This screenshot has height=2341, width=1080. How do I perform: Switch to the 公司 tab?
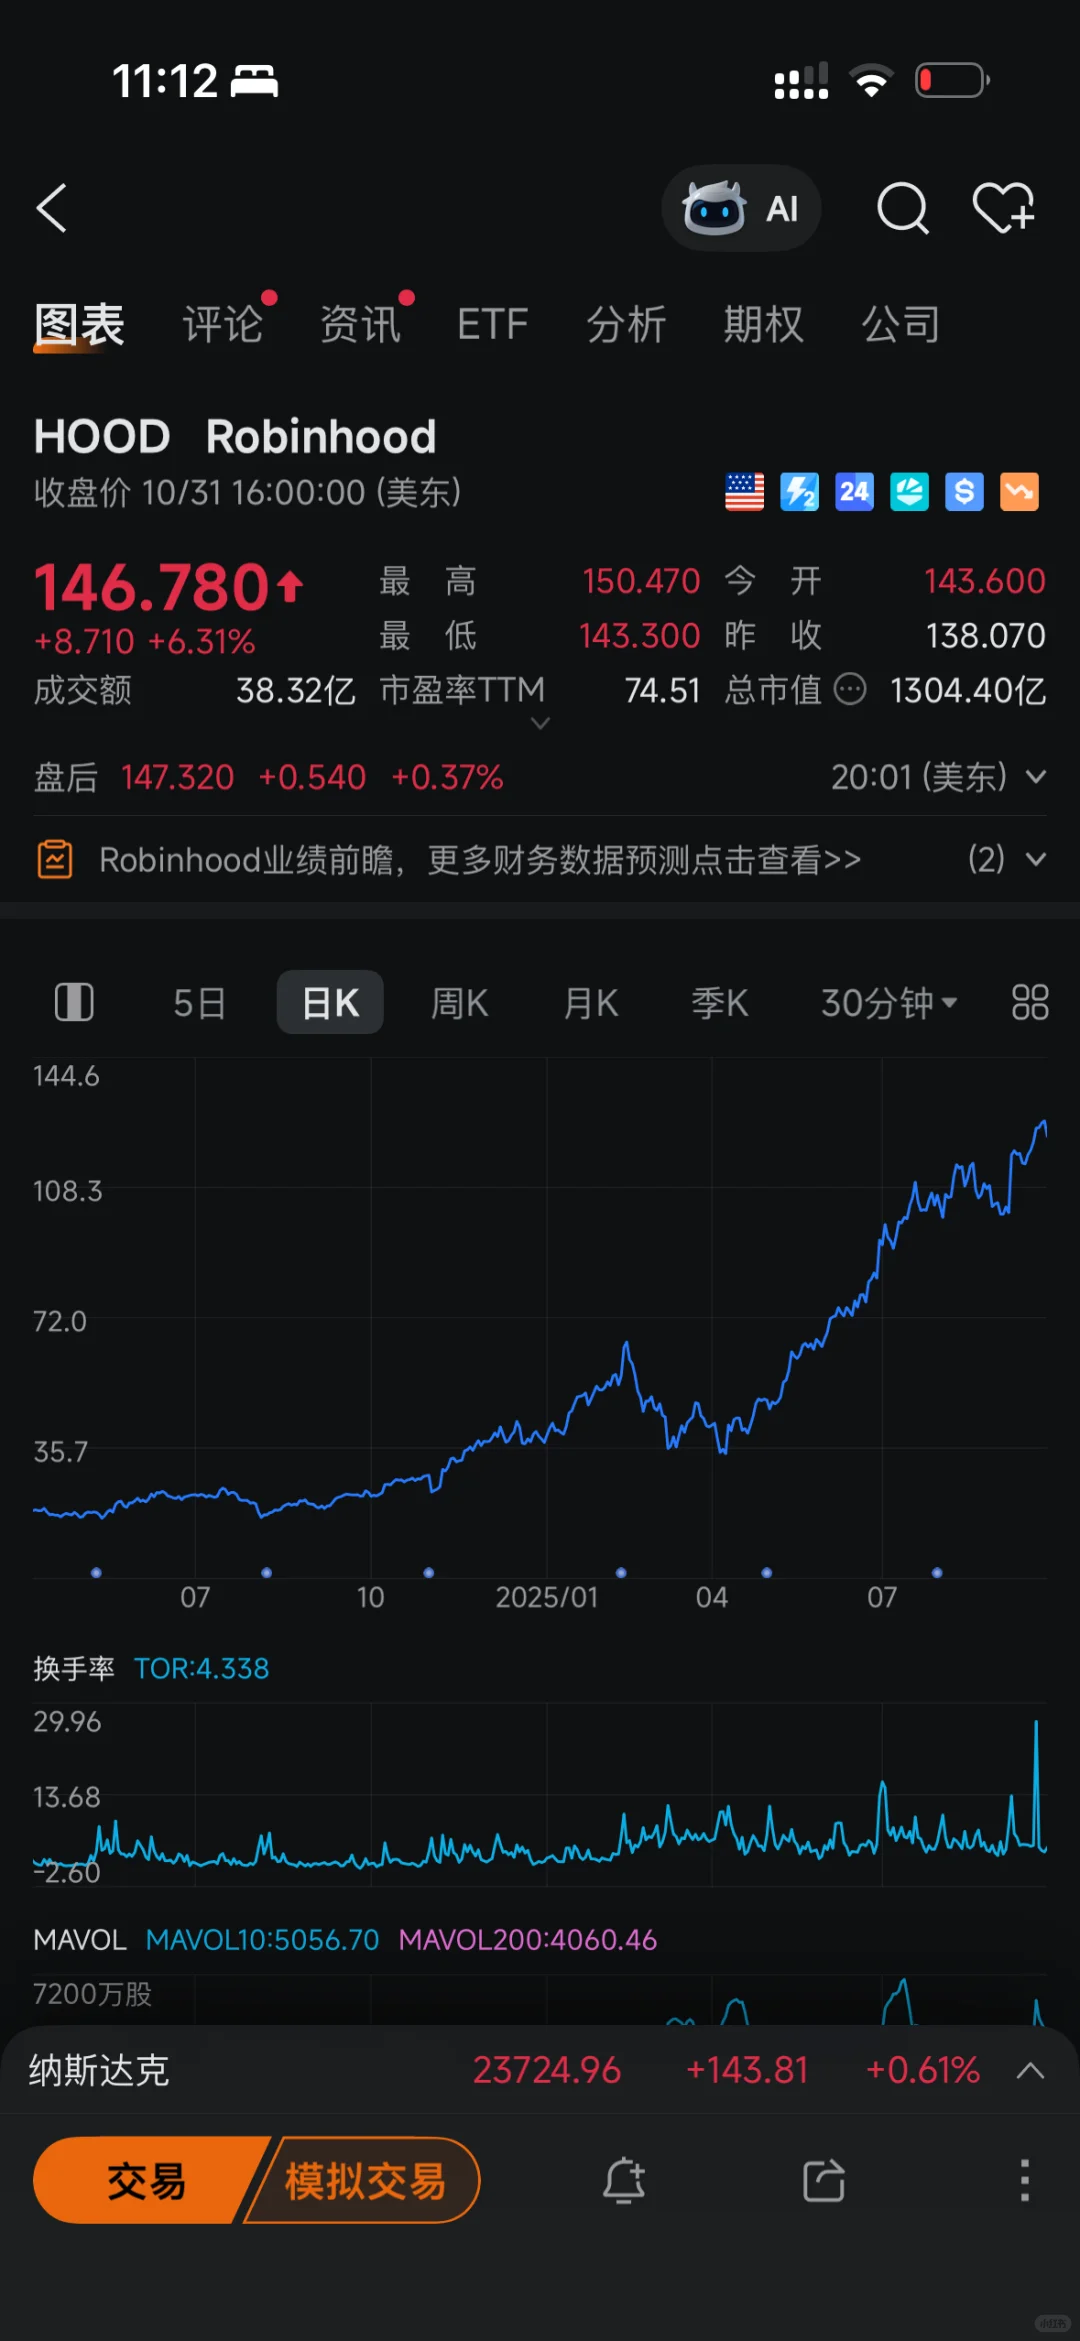coord(901,325)
